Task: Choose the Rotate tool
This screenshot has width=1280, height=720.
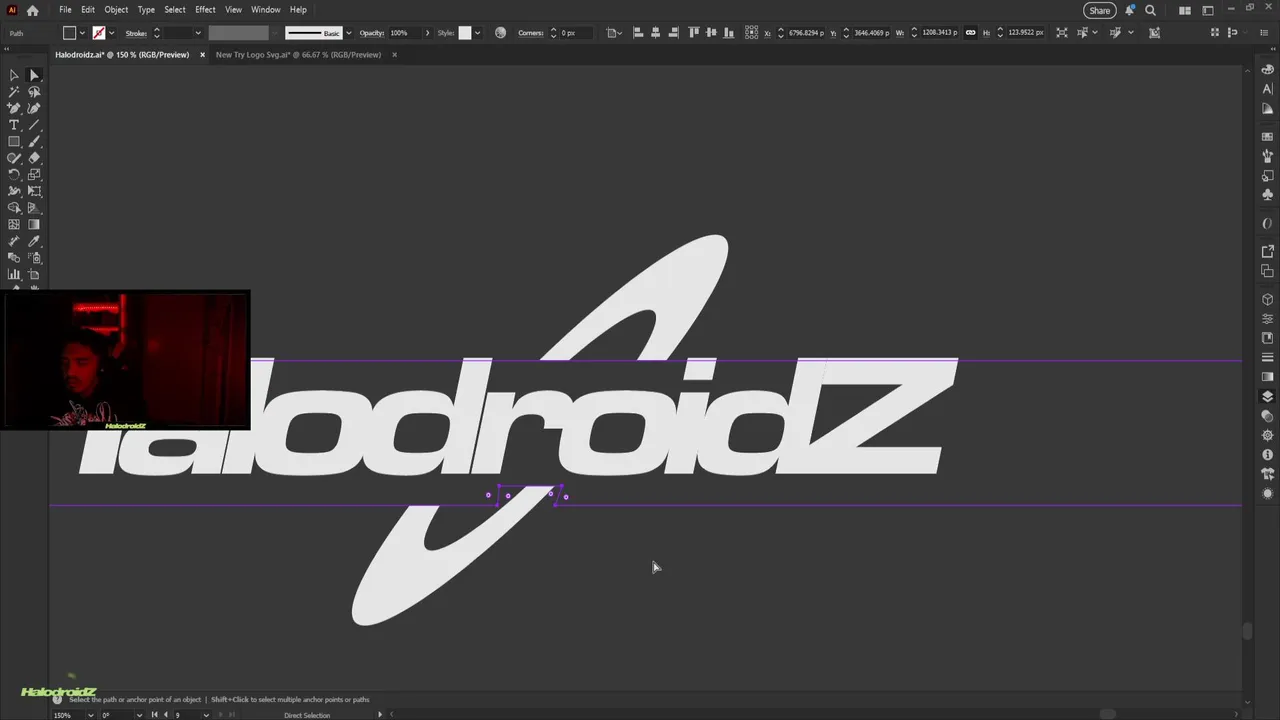Action: point(14,174)
